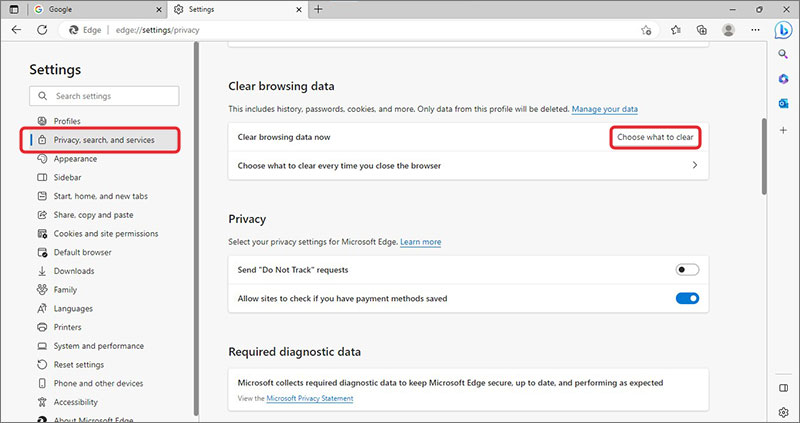
Task: Open Family settings
Action: coord(65,289)
